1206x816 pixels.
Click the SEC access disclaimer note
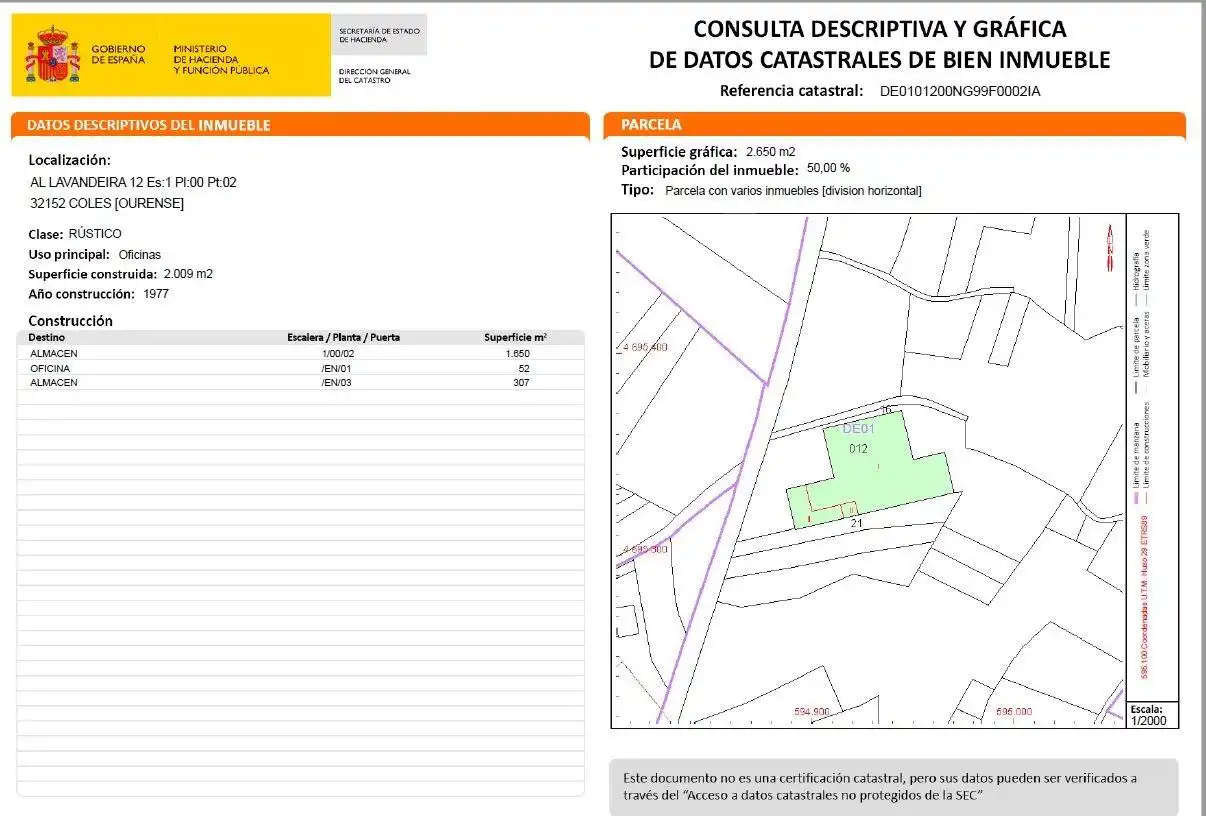click(893, 787)
